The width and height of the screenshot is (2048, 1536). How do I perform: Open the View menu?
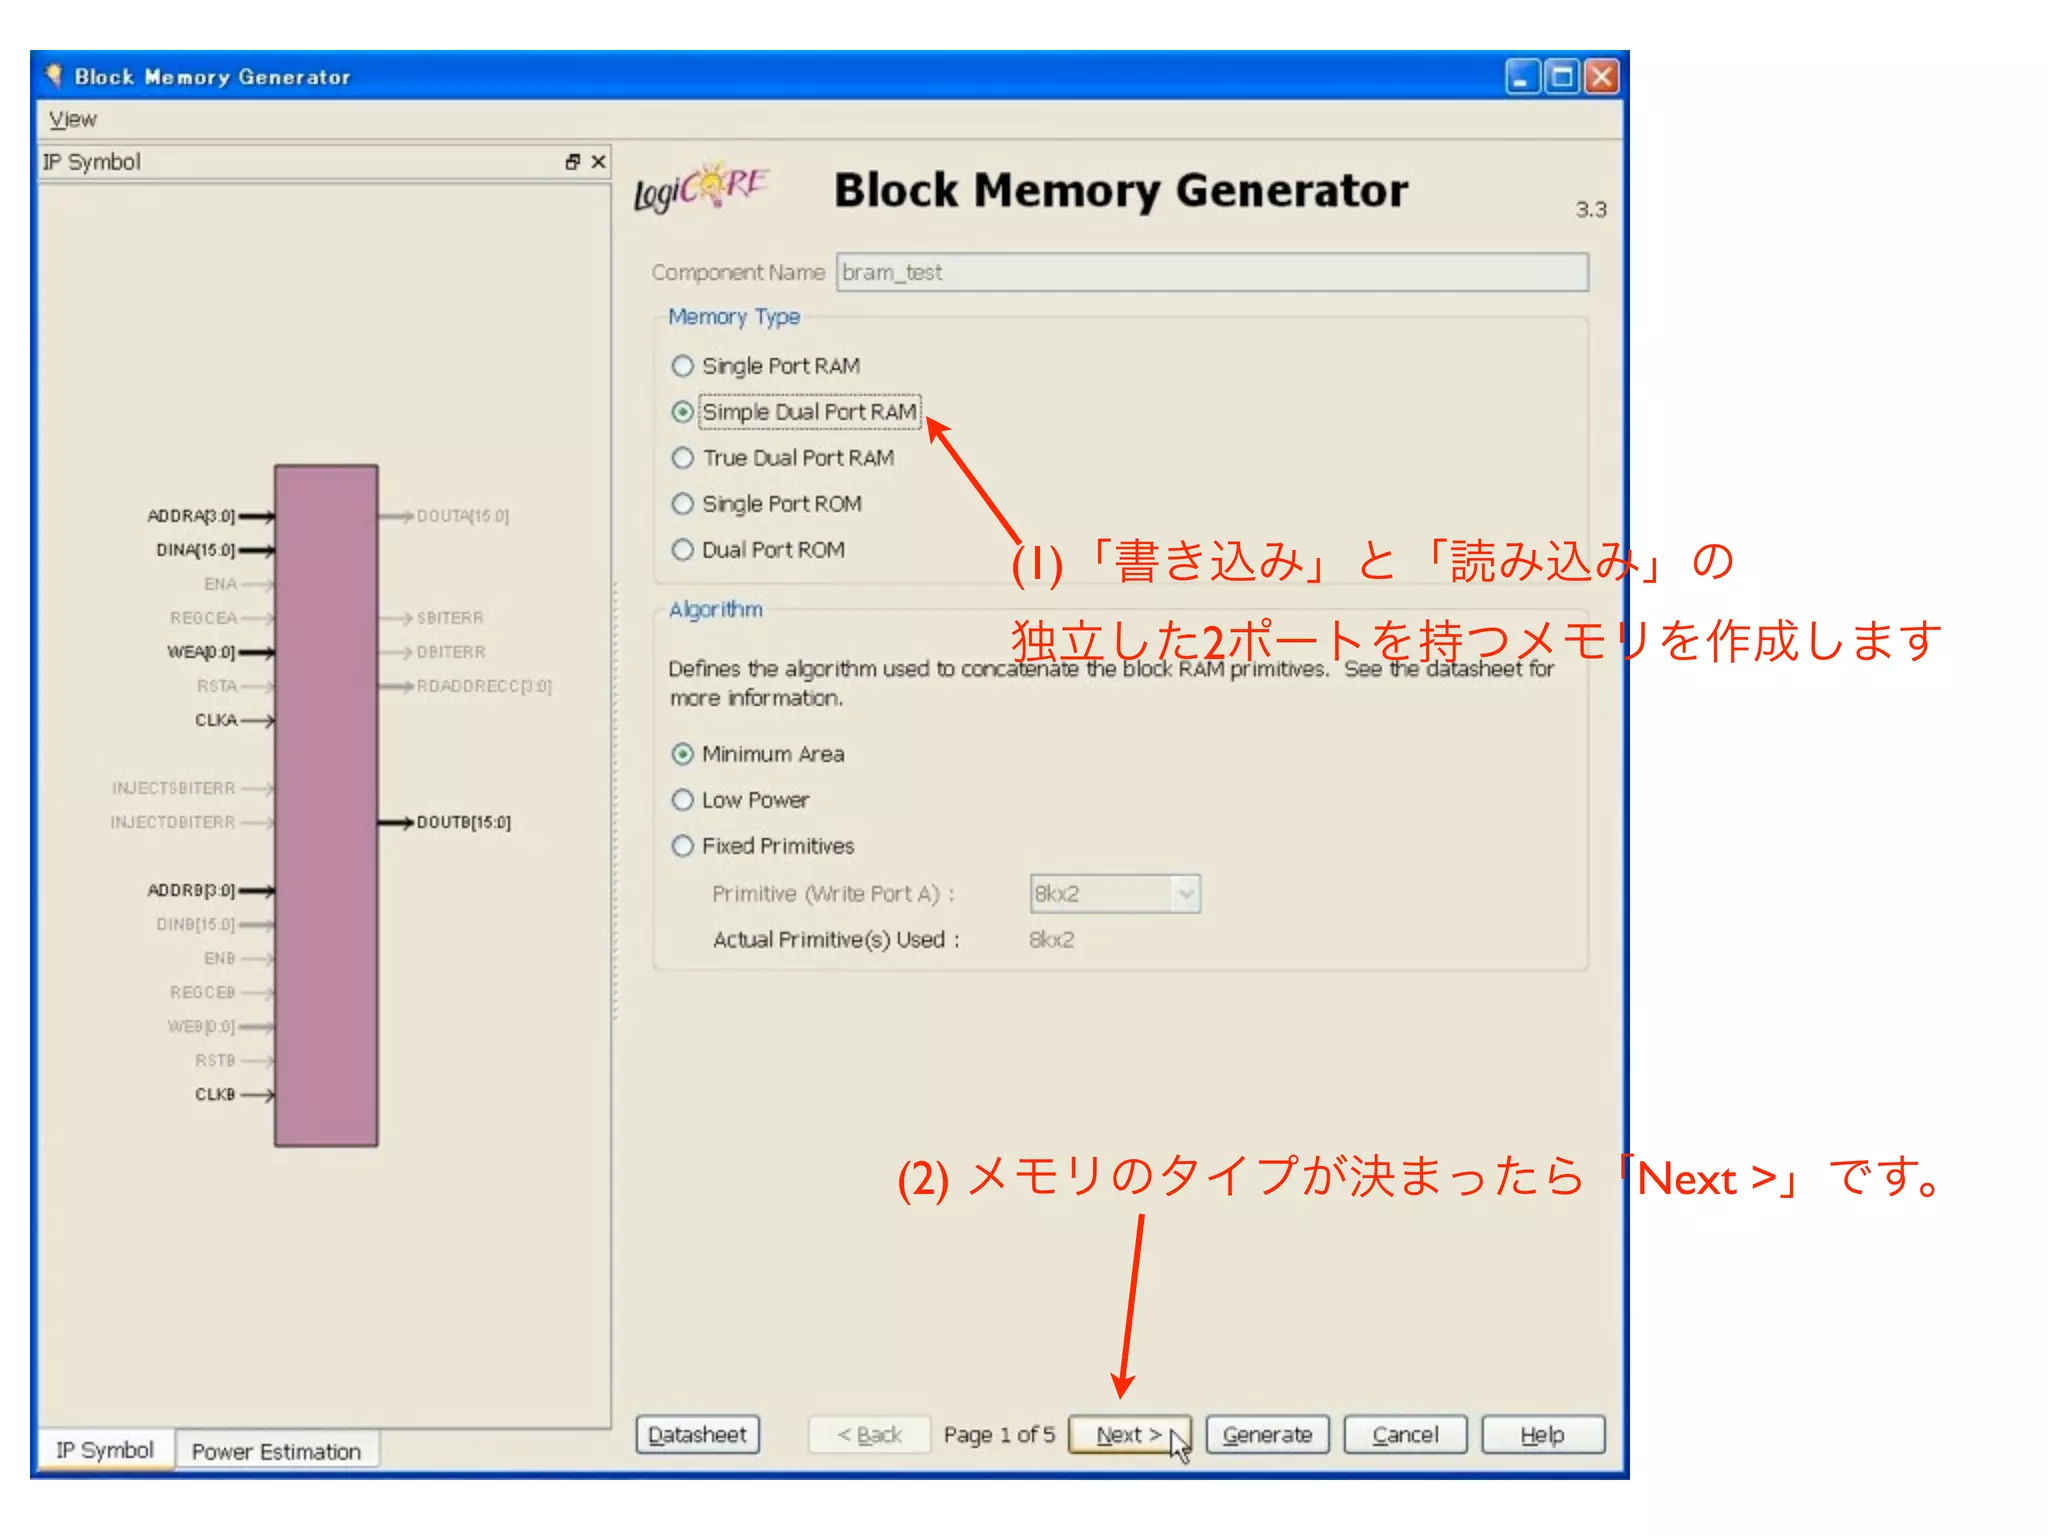(x=73, y=119)
